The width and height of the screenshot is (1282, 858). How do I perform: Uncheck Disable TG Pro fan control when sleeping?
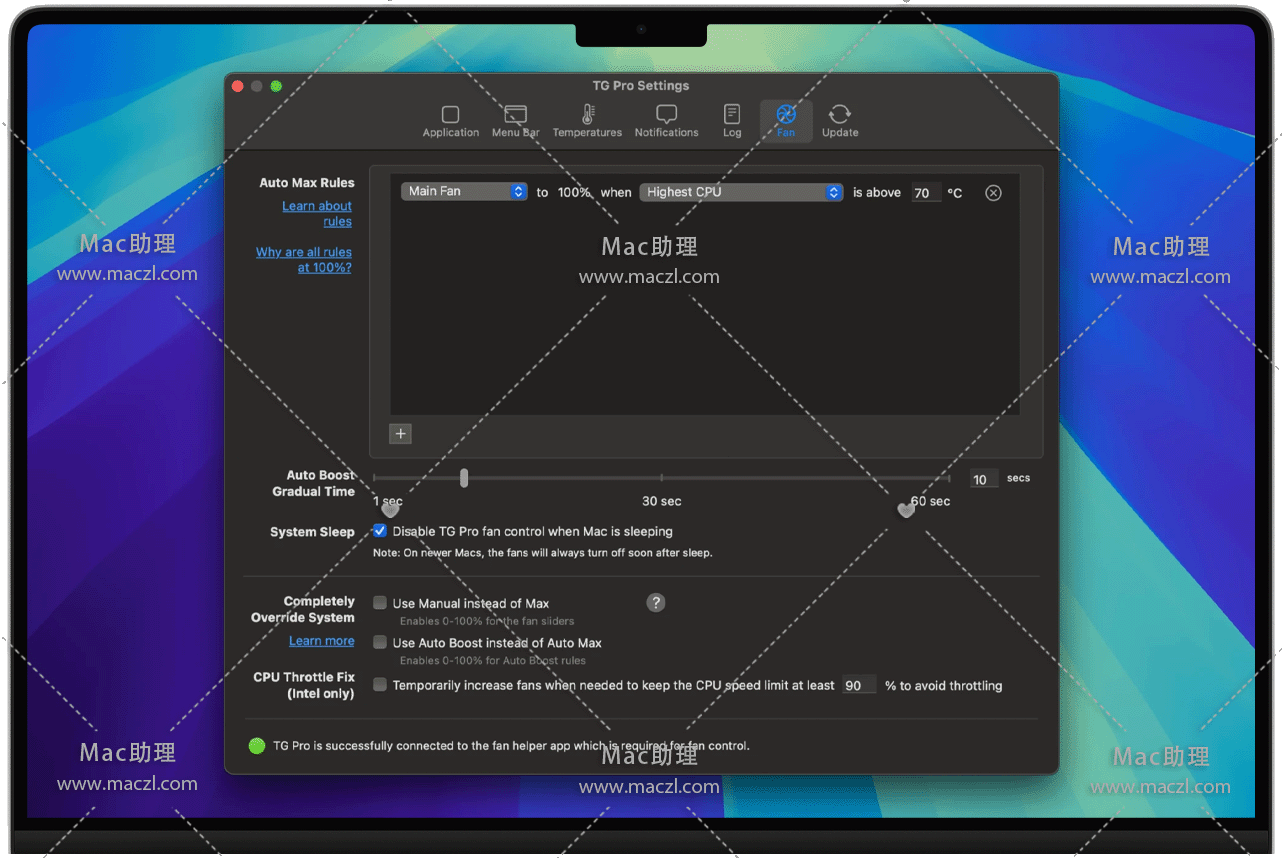click(x=380, y=531)
